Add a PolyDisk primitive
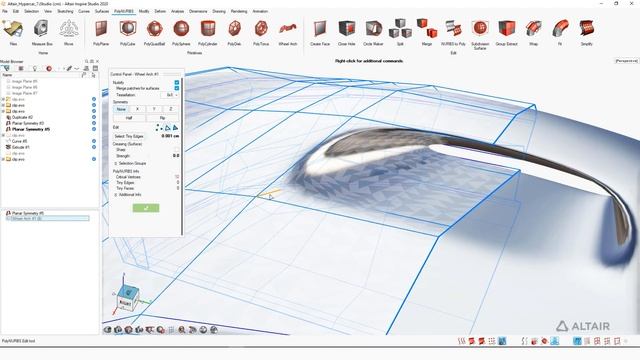640x360 pixels. click(234, 33)
